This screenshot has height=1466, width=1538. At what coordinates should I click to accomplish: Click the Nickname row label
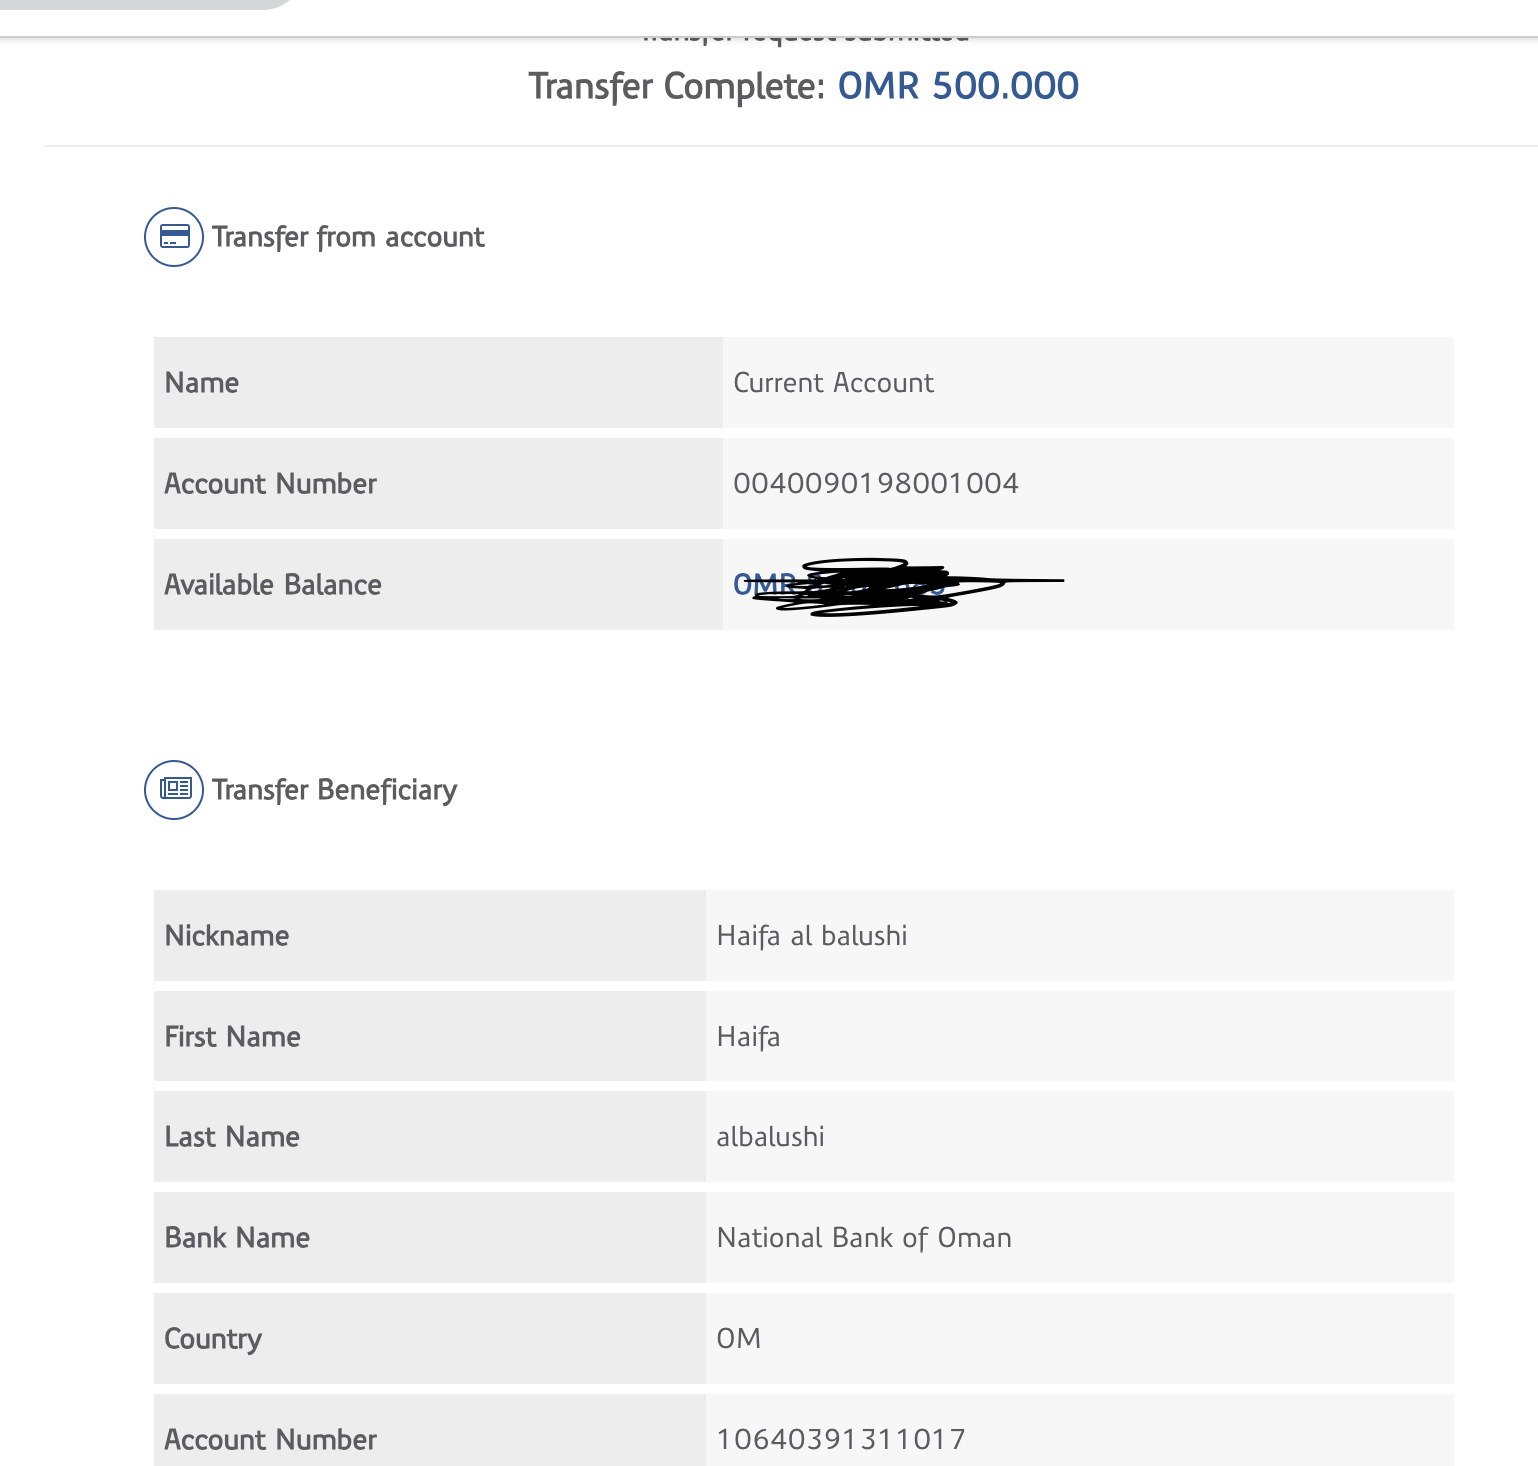[227, 936]
